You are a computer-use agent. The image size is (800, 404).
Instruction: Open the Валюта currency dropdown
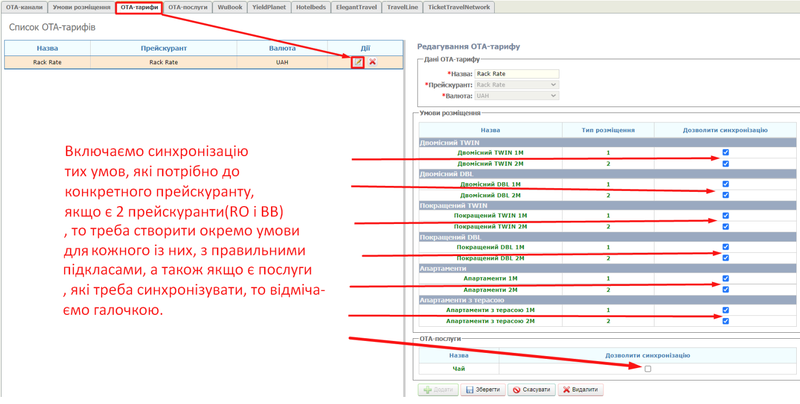516,96
